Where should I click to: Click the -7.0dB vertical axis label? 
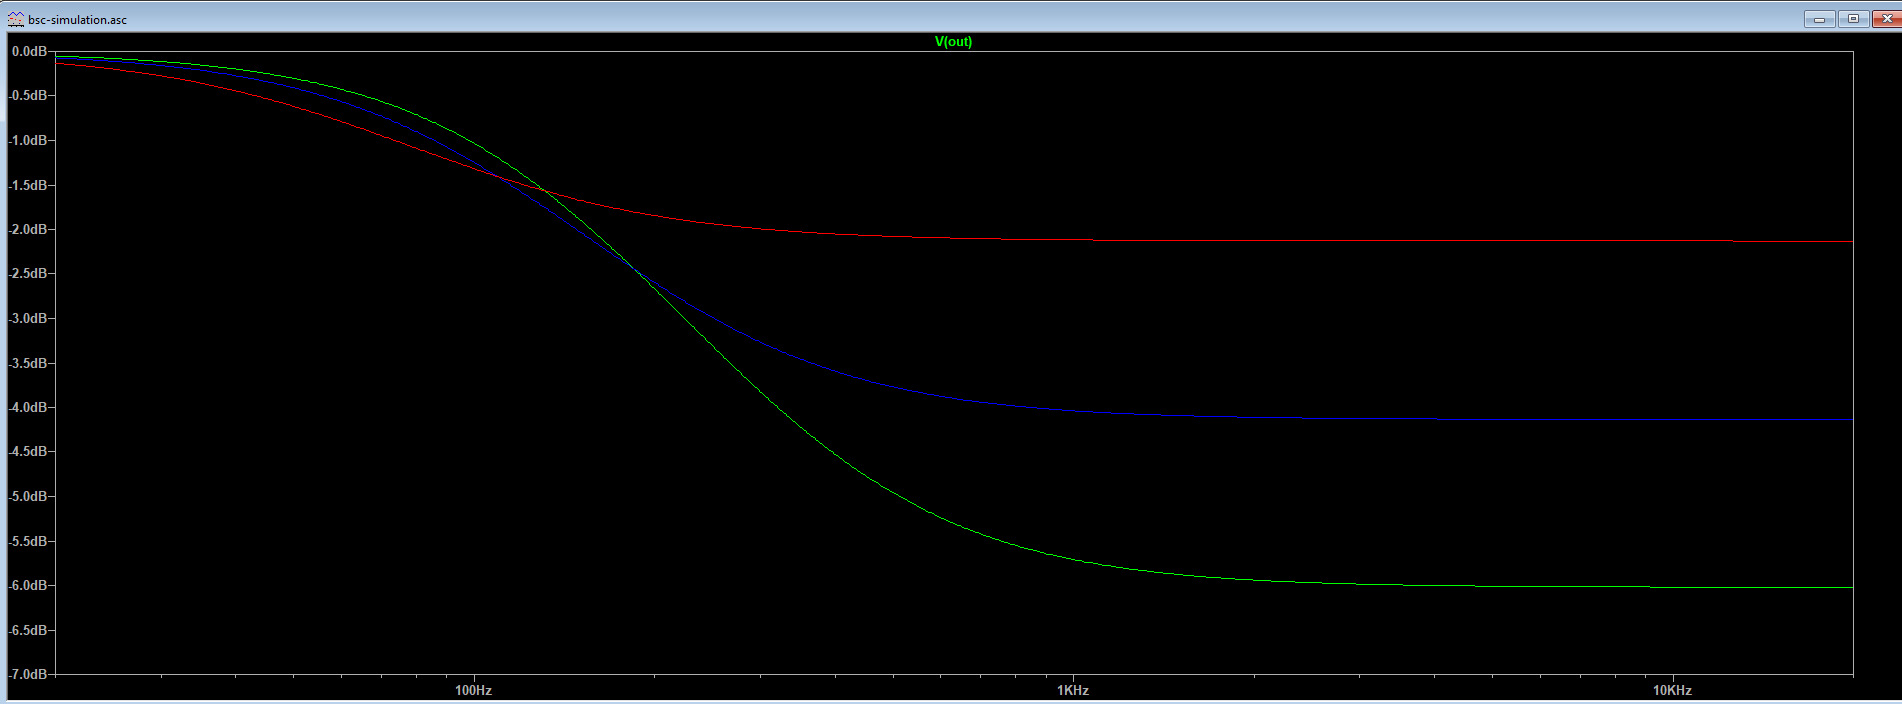click(28, 675)
